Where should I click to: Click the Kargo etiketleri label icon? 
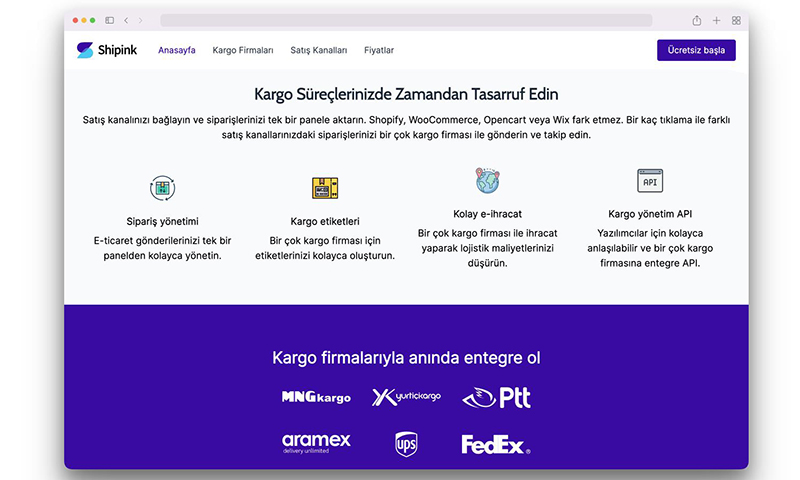tap(325, 188)
